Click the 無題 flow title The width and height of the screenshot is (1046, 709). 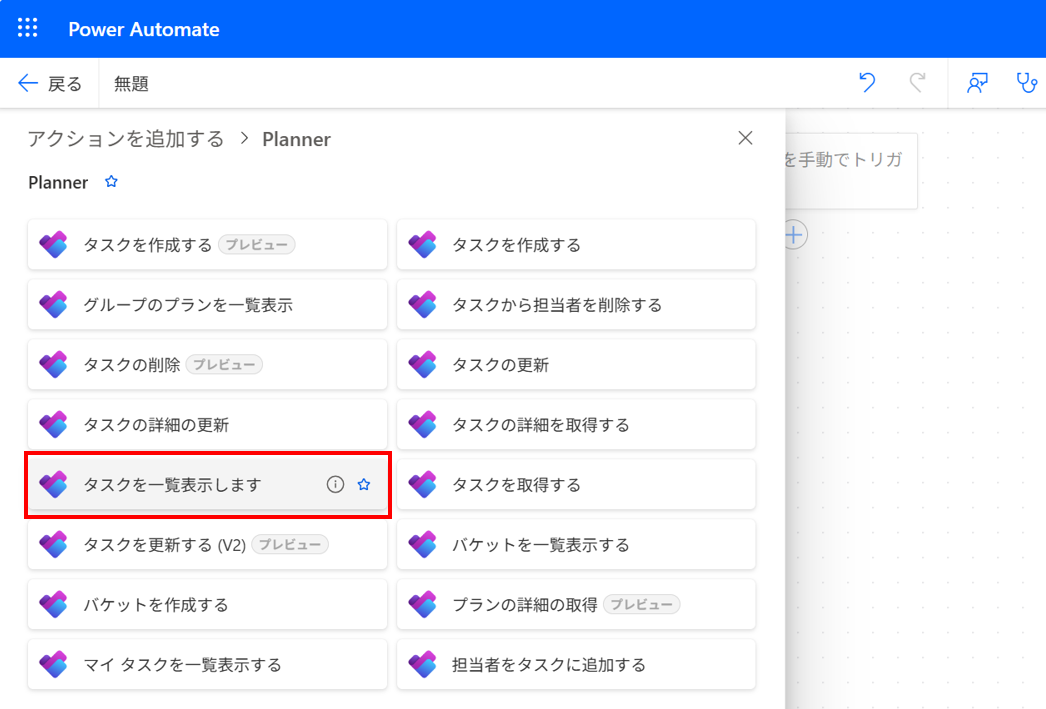click(131, 83)
